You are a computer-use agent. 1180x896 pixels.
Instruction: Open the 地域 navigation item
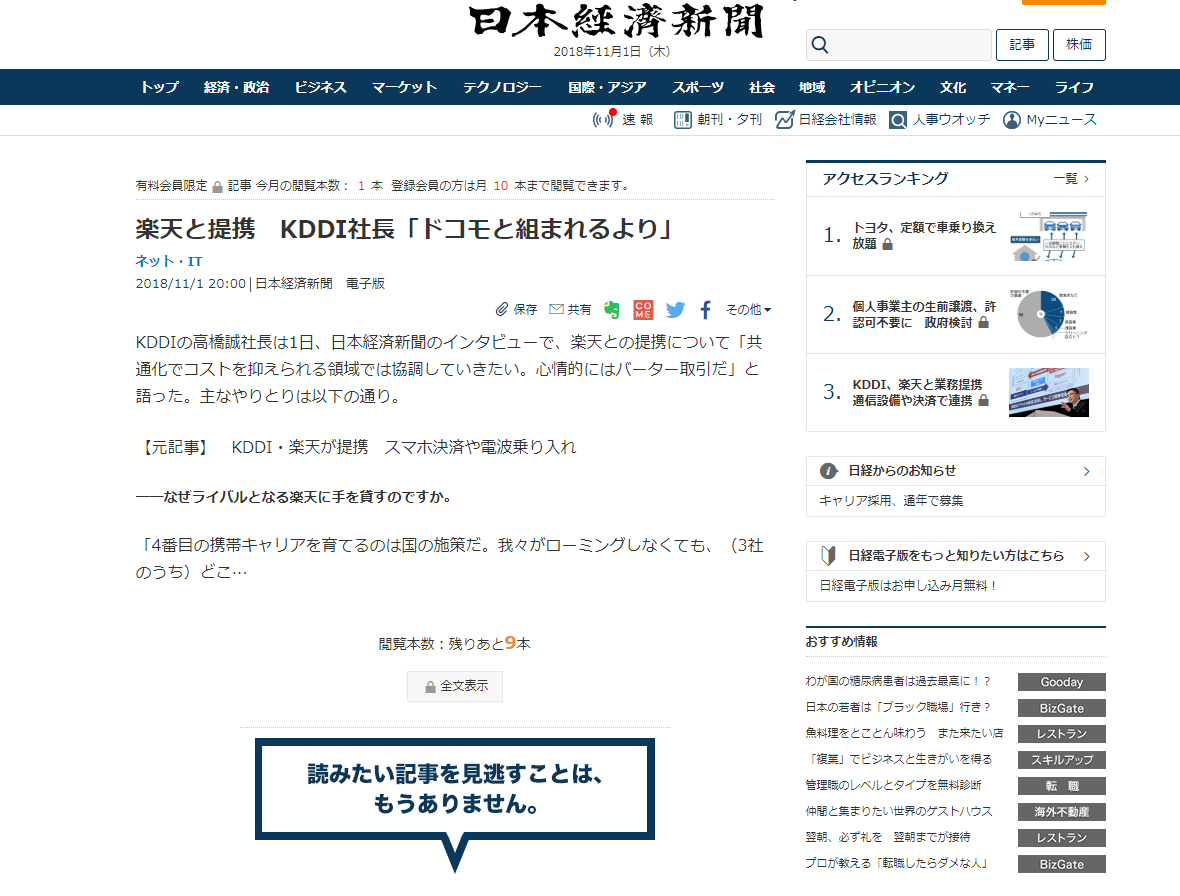click(x=812, y=87)
